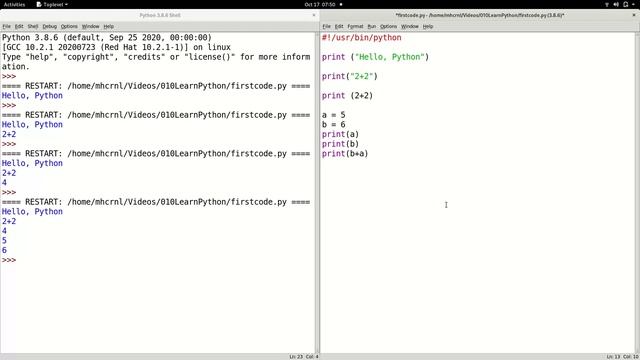Click the power icon in the top bar

click(x=626, y=4)
